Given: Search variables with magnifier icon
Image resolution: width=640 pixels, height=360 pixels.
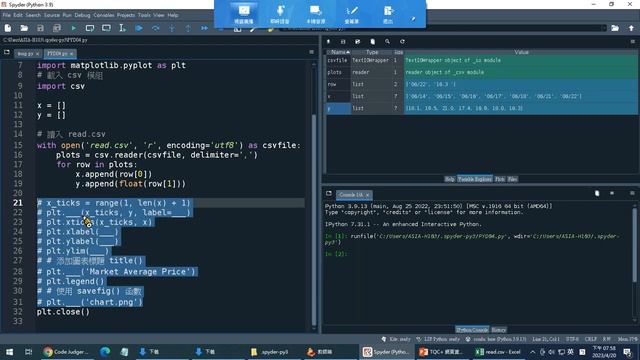Looking at the screenshot, I should tap(387, 42).
